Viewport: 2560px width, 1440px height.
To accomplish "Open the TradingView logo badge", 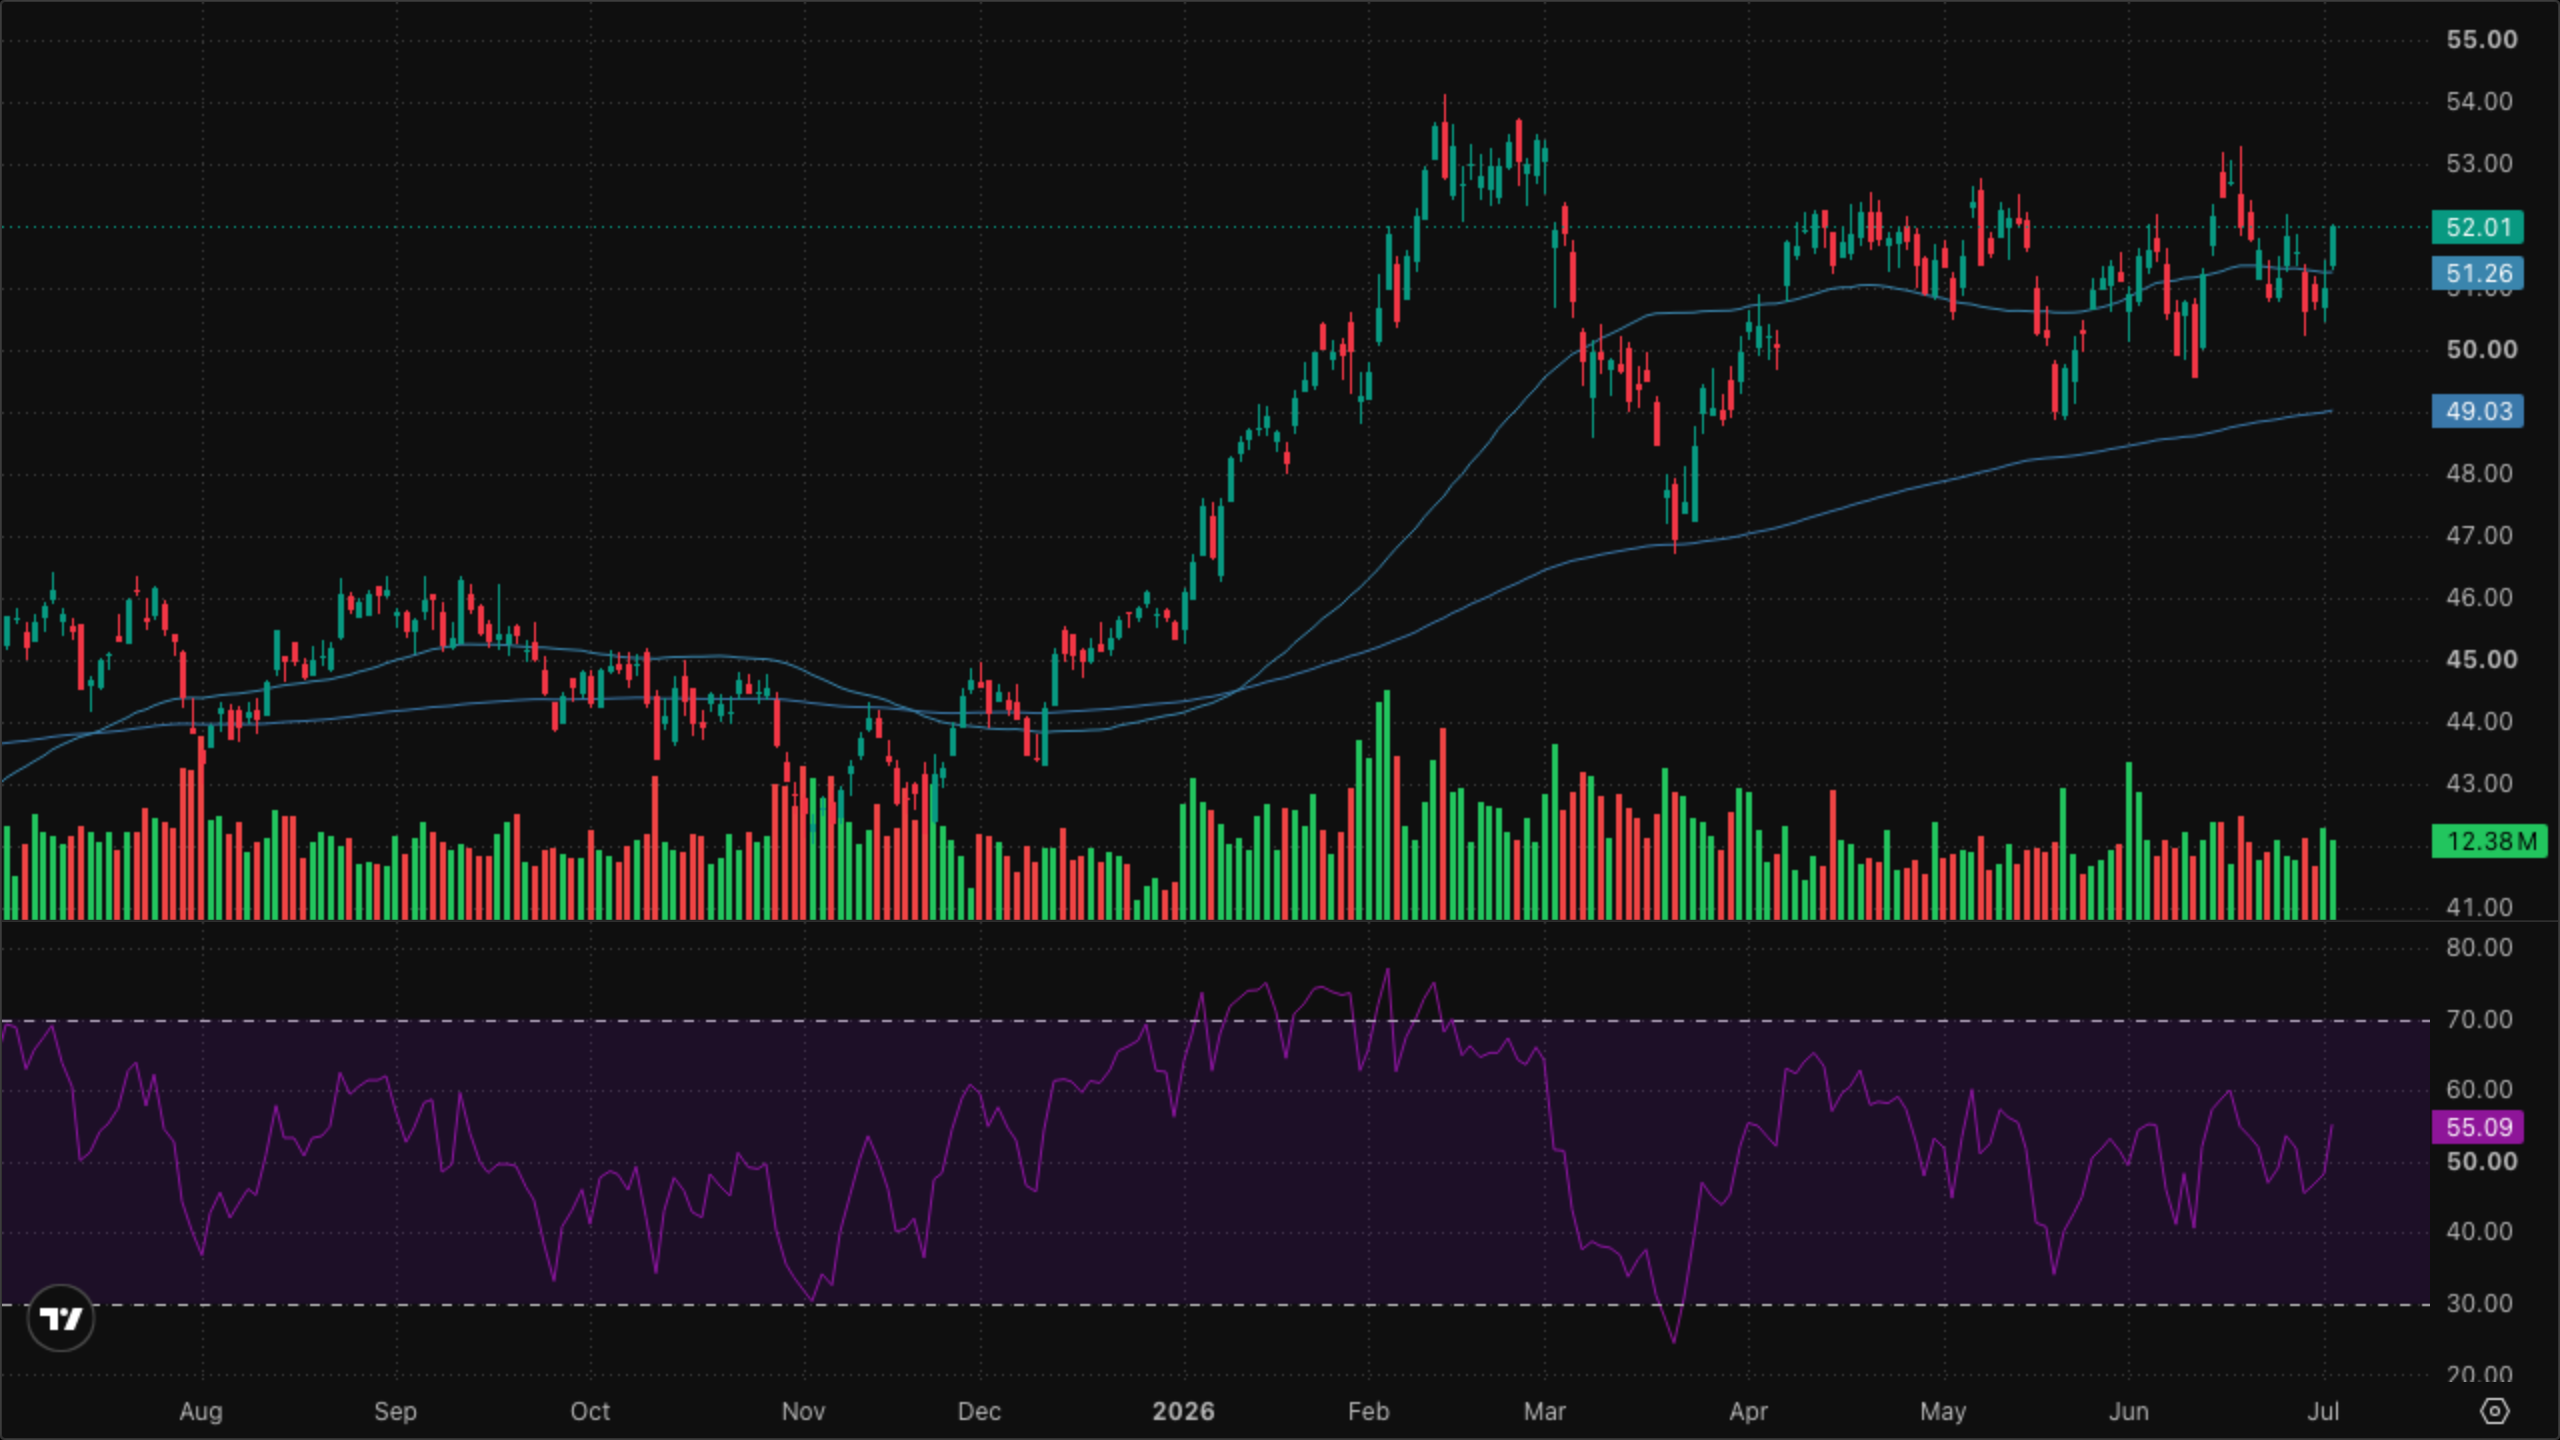I will [61, 1318].
